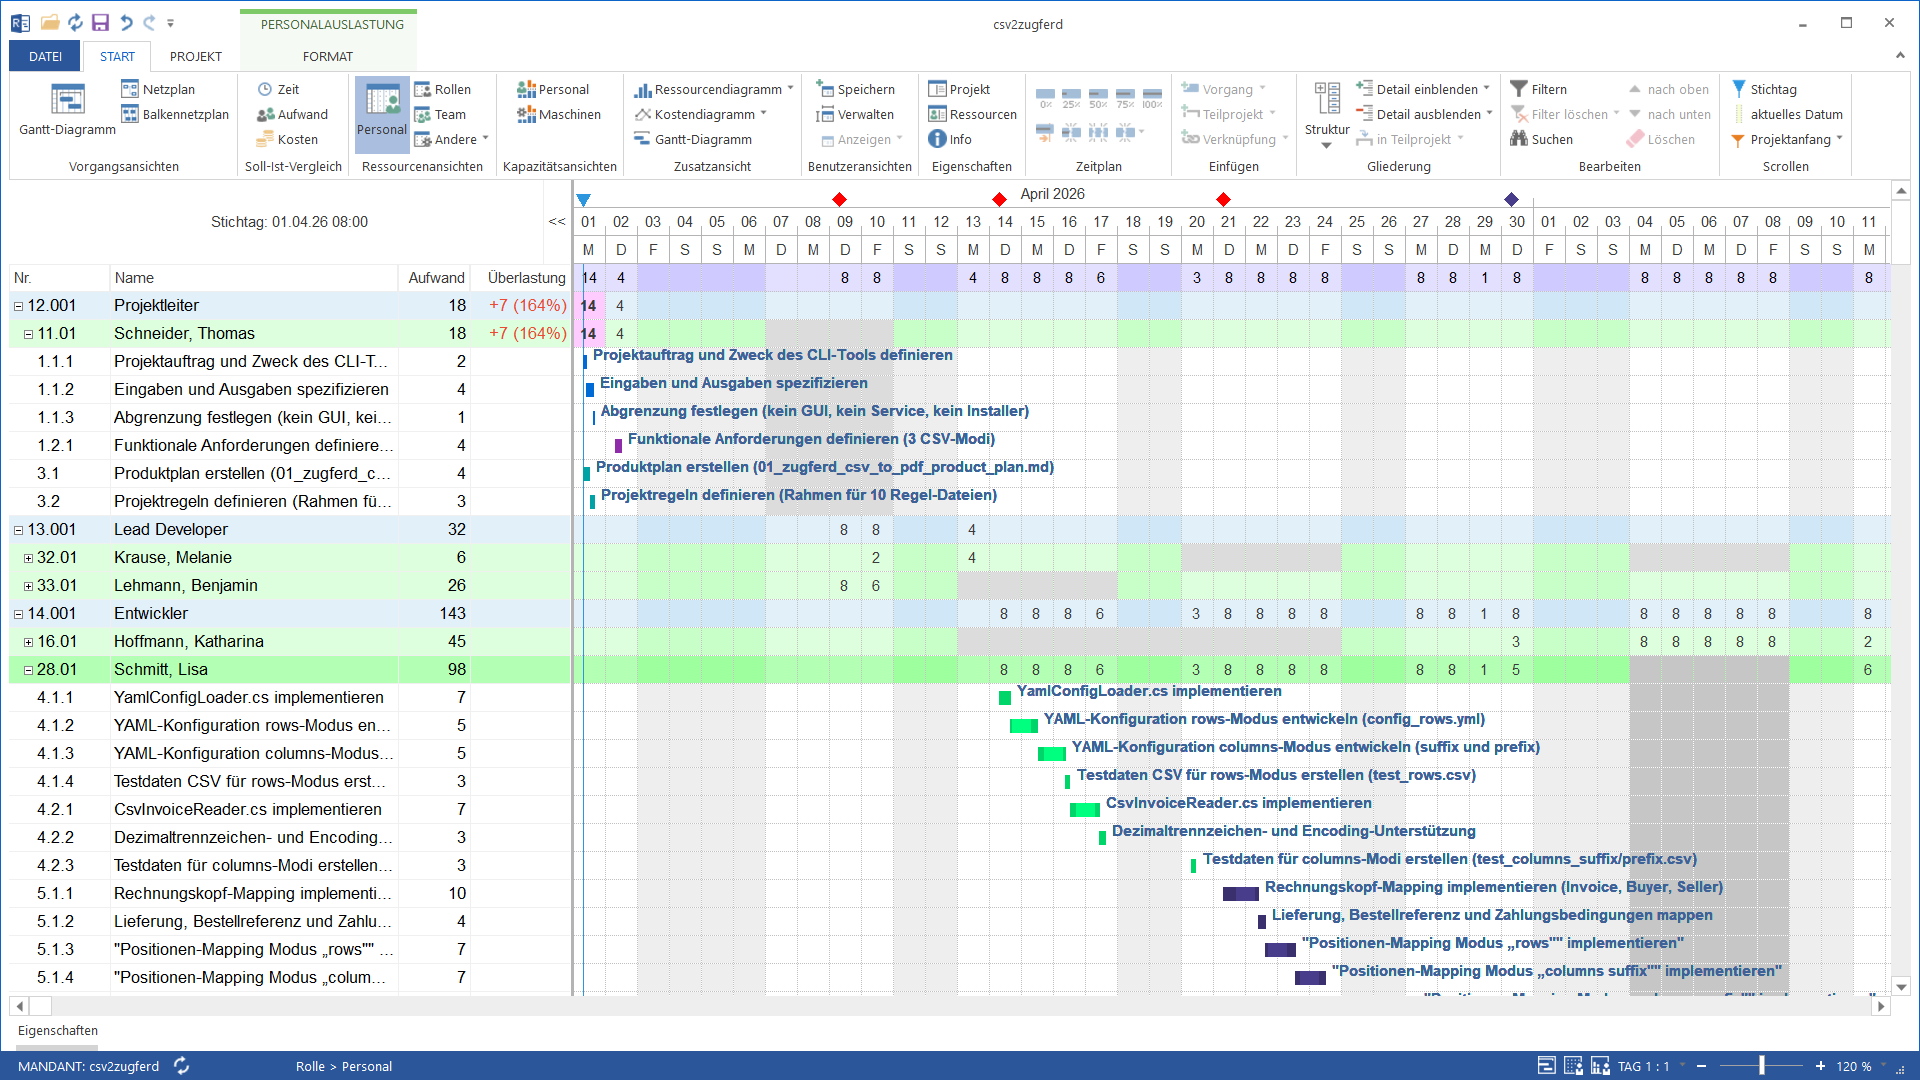Show the Zeit target-actual comparison
The image size is (1920, 1080).
(278, 89)
